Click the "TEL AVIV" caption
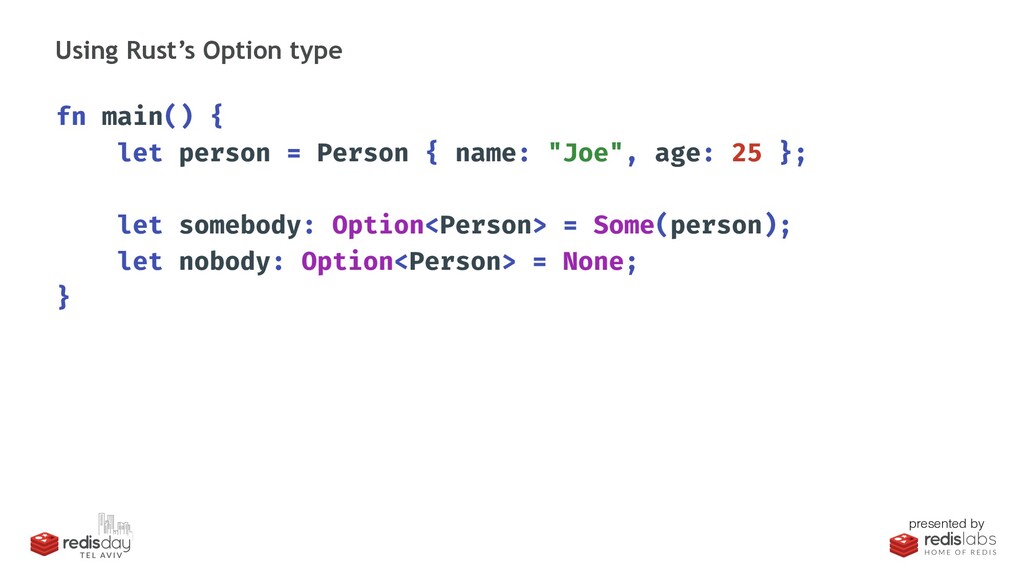The height and width of the screenshot is (576, 1024). (101, 555)
